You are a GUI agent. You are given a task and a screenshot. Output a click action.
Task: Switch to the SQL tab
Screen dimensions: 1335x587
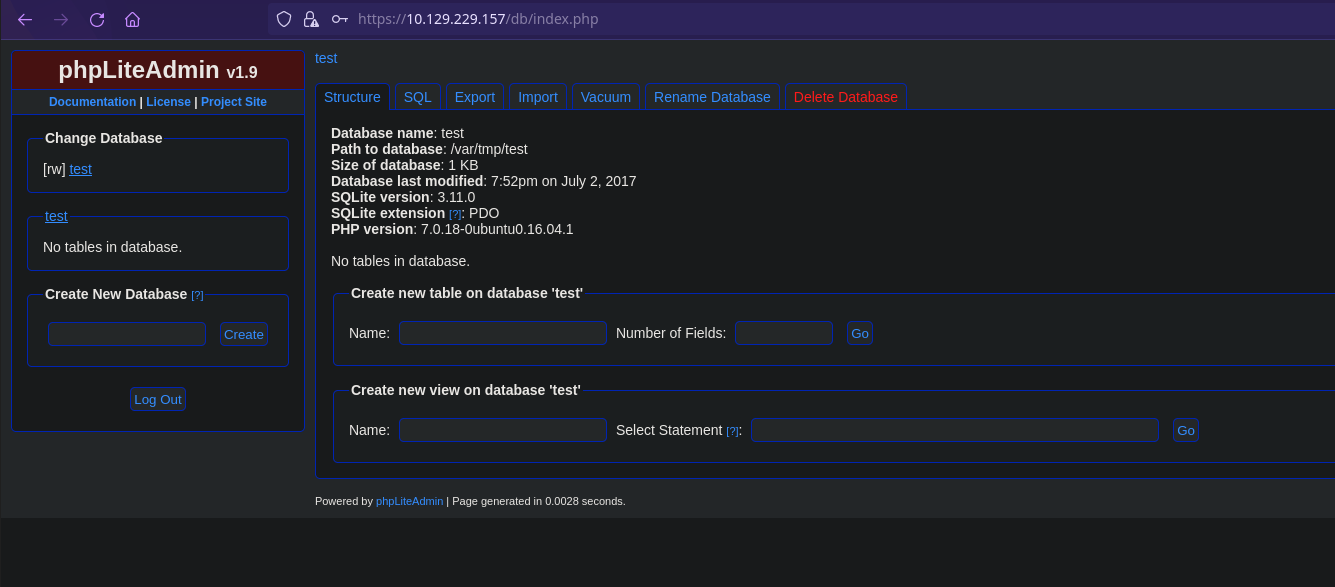point(417,97)
